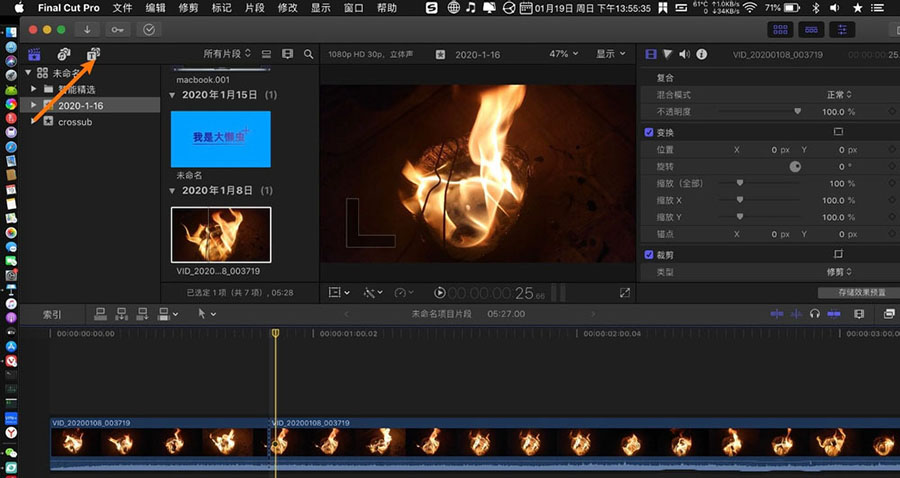Show the effects browser icon
900x478 pixels.
pos(889,314)
